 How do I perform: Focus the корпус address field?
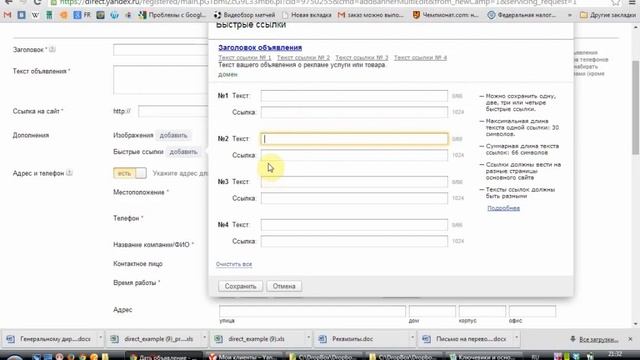point(482,311)
